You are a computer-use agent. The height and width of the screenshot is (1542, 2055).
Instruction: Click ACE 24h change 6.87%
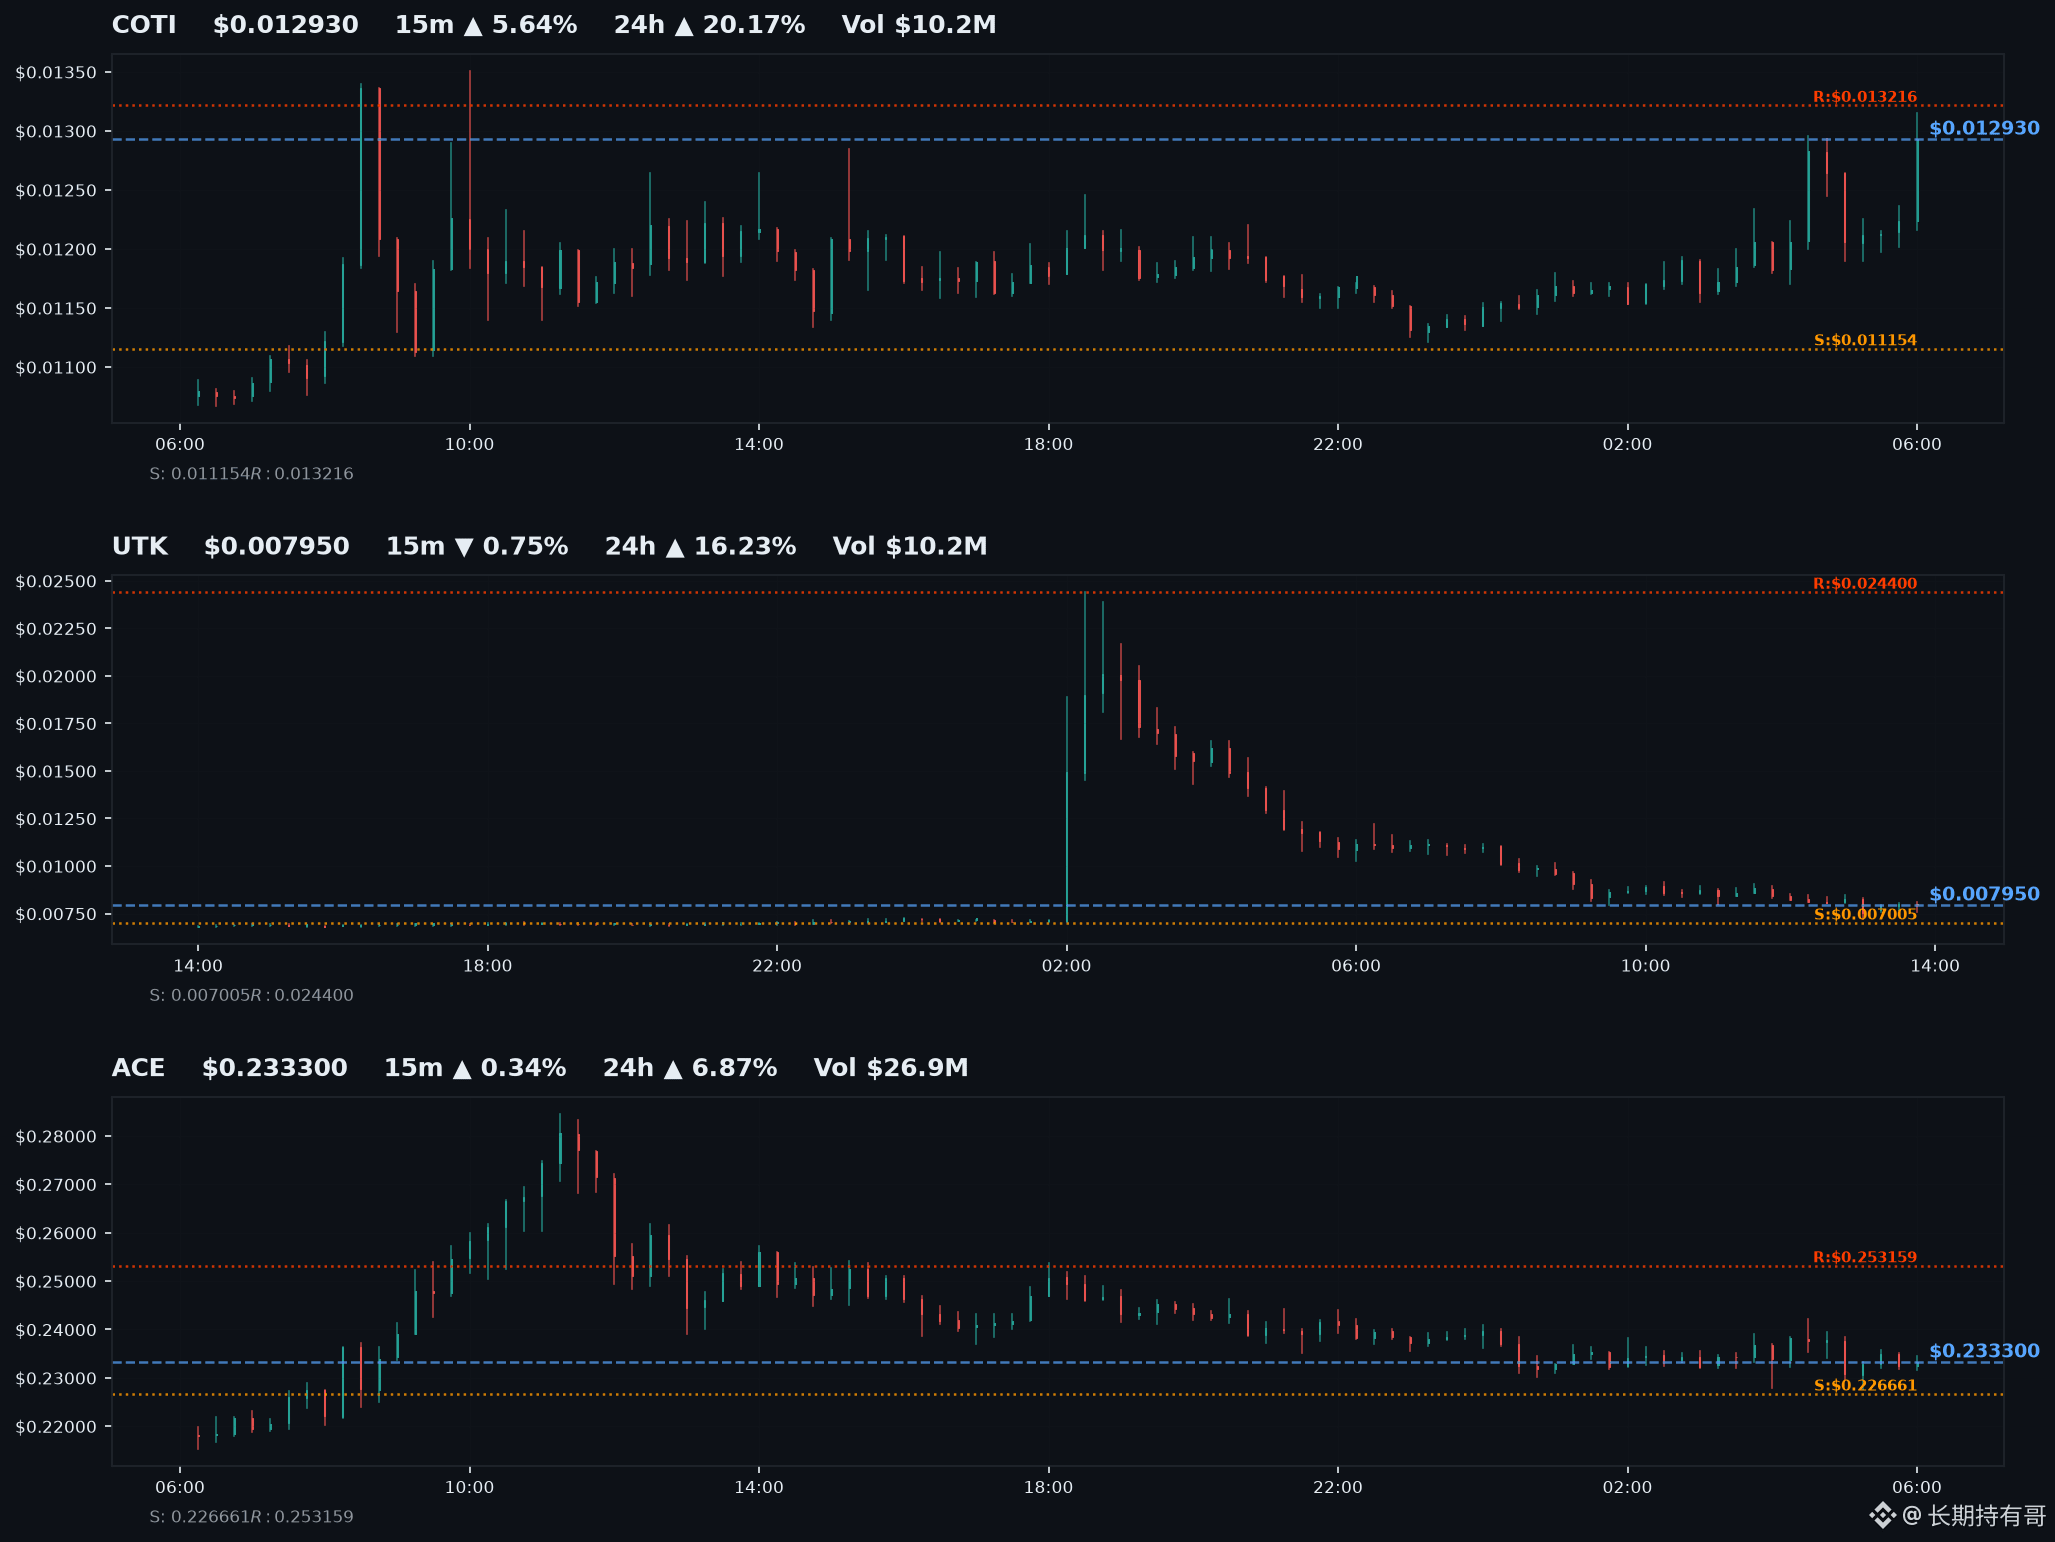pos(690,1069)
